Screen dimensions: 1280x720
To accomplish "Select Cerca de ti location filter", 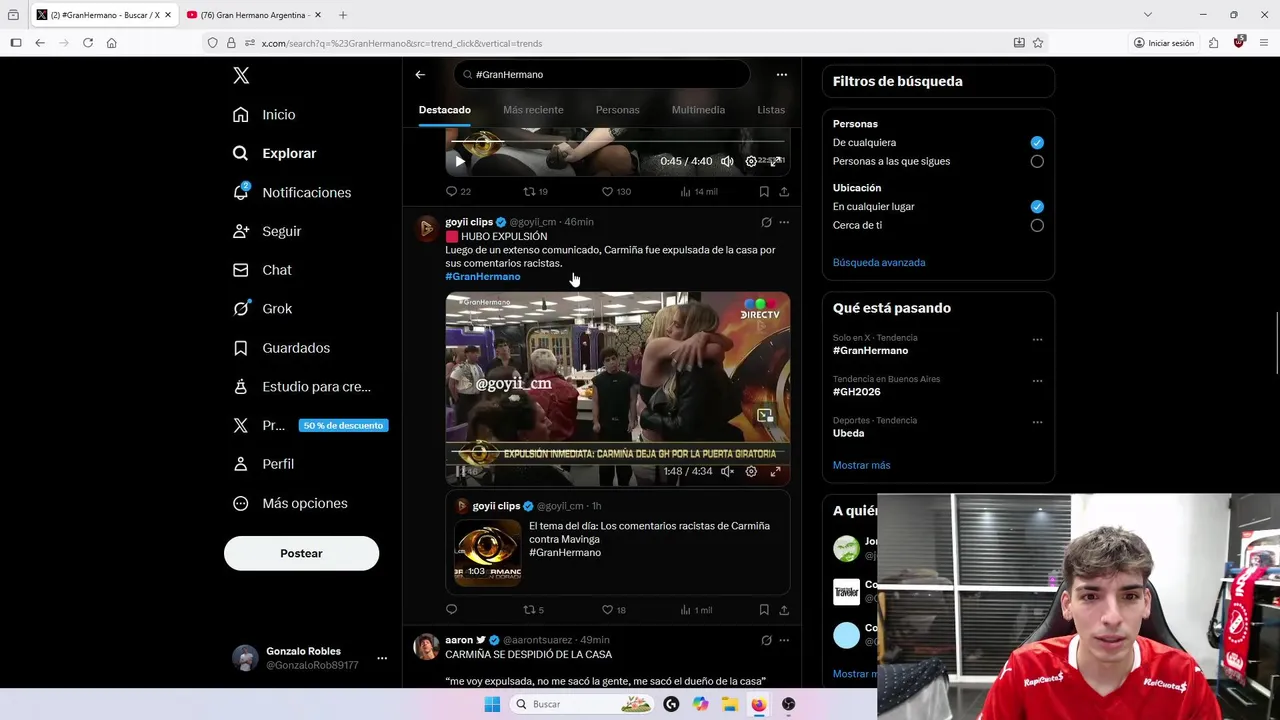I will [1037, 225].
